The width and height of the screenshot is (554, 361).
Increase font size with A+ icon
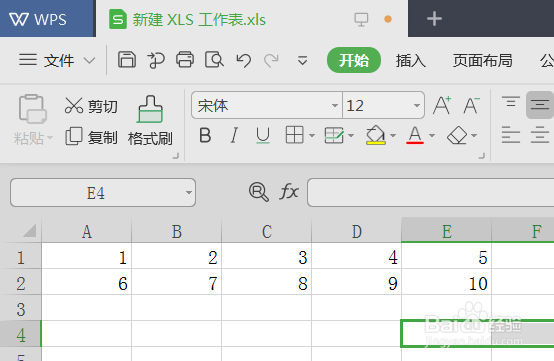click(x=442, y=105)
